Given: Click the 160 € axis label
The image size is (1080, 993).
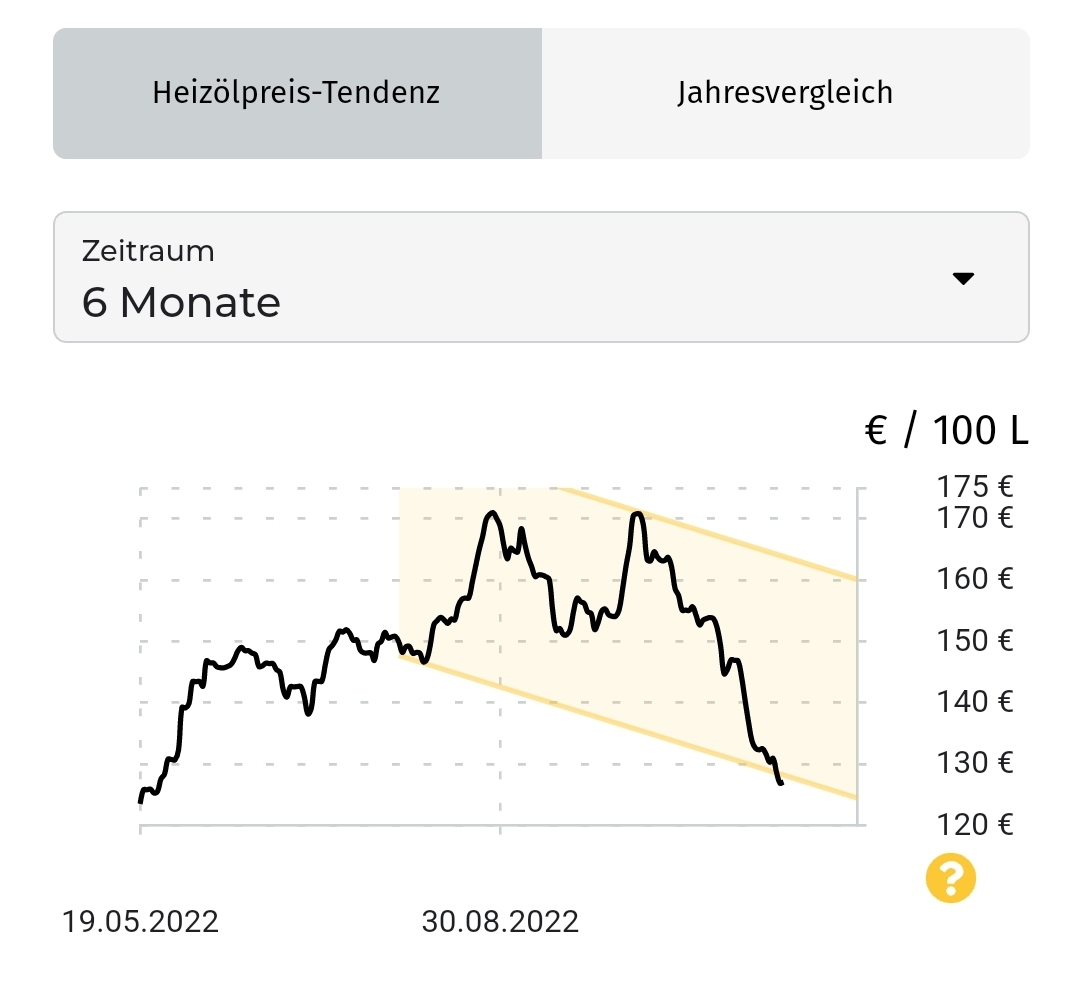Looking at the screenshot, I should 975,579.
